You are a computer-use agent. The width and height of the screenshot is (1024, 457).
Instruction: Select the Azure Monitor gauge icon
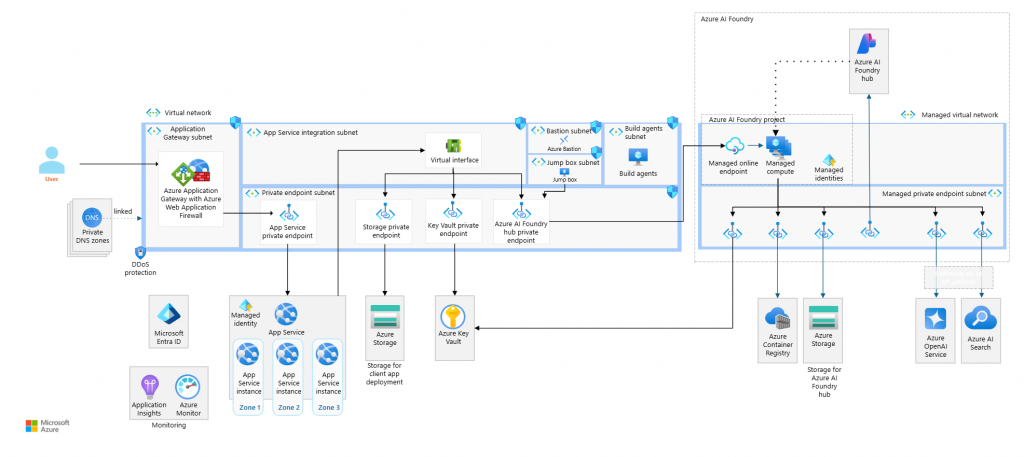pos(188,386)
